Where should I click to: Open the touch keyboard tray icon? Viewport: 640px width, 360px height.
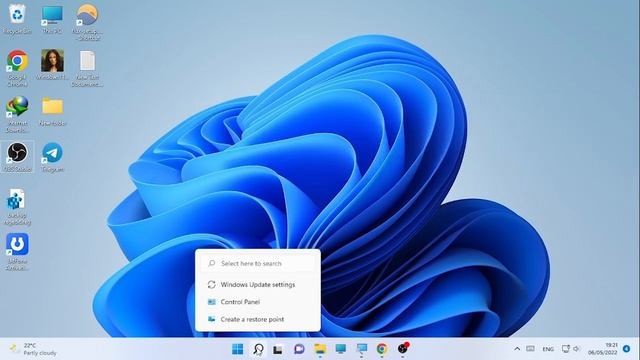[530, 349]
